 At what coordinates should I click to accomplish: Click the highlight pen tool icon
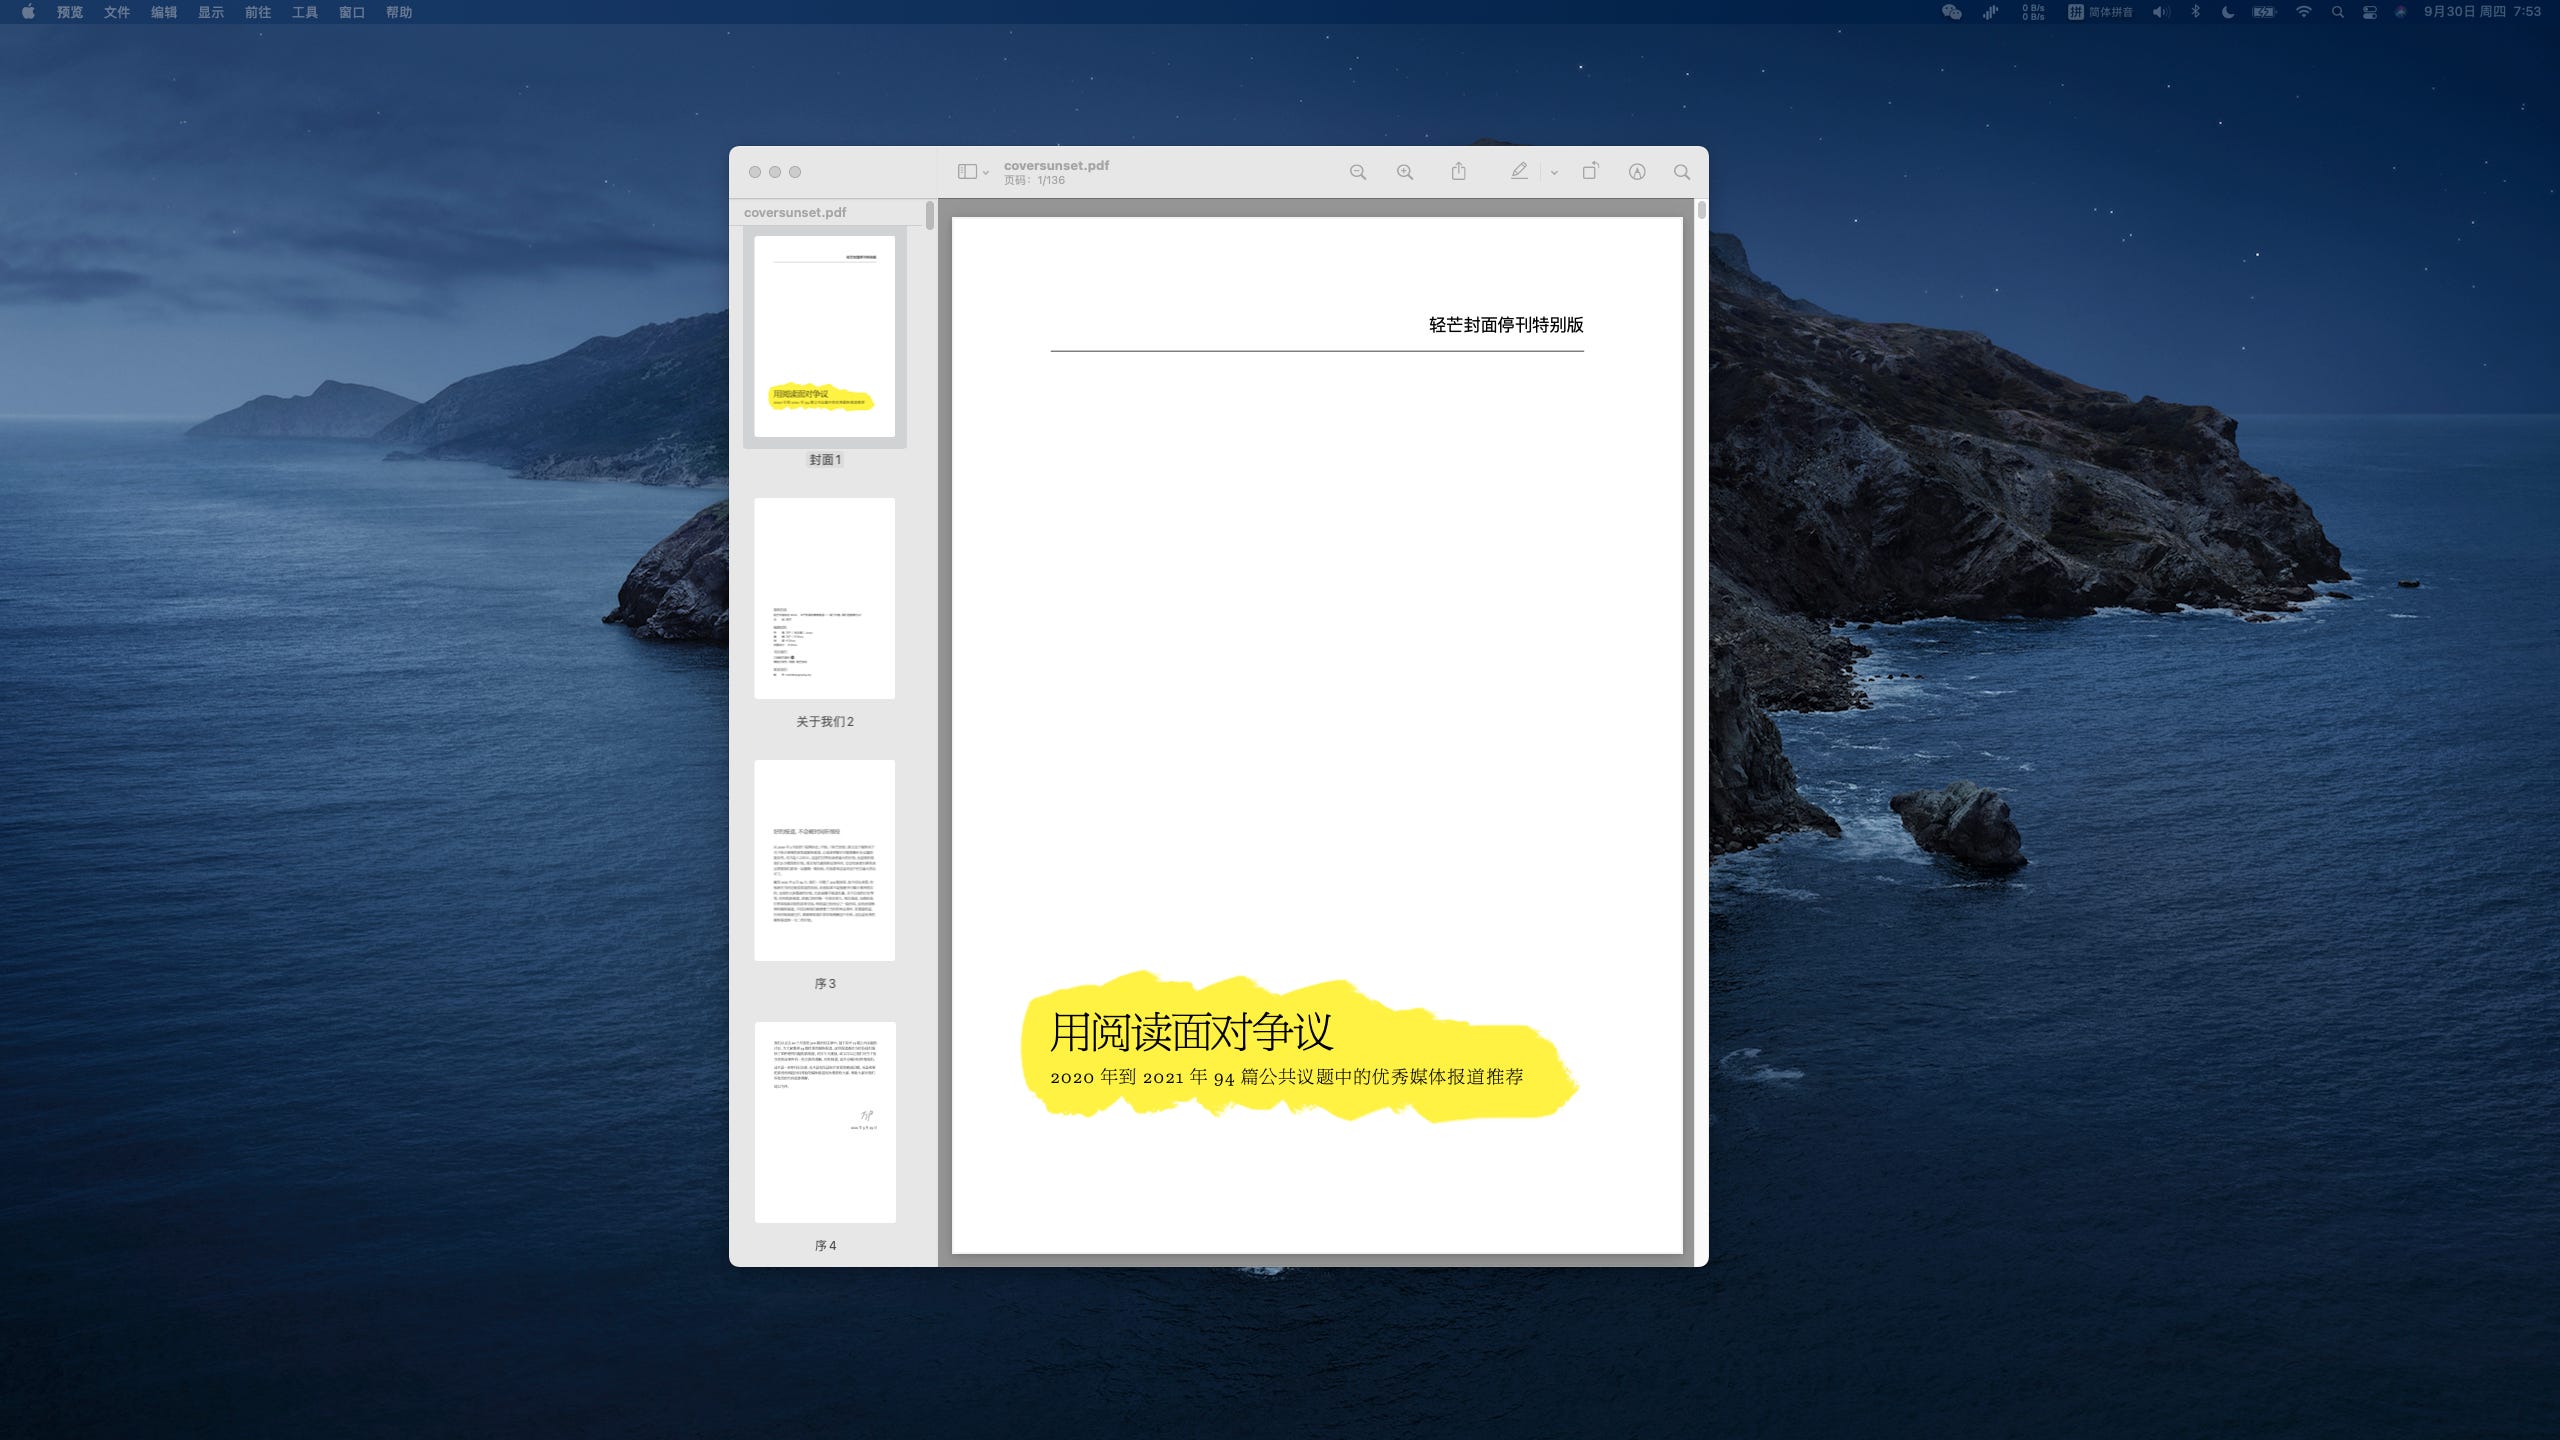[1519, 172]
